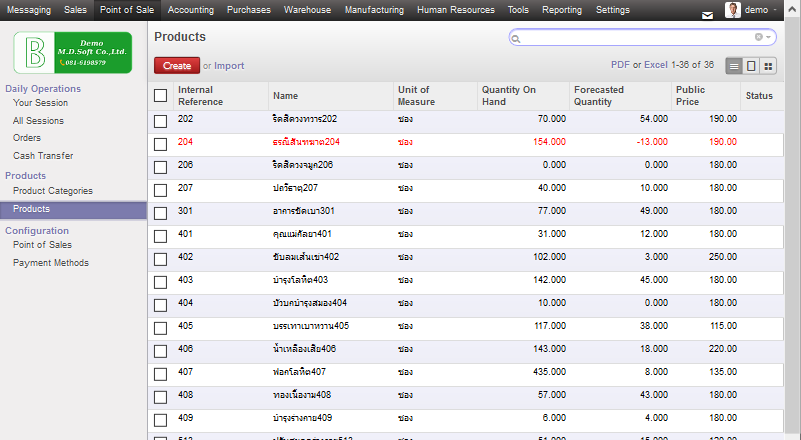Screen dimensions: 801x440
Task: Open the mail inbox envelope icon
Action: coord(708,15)
